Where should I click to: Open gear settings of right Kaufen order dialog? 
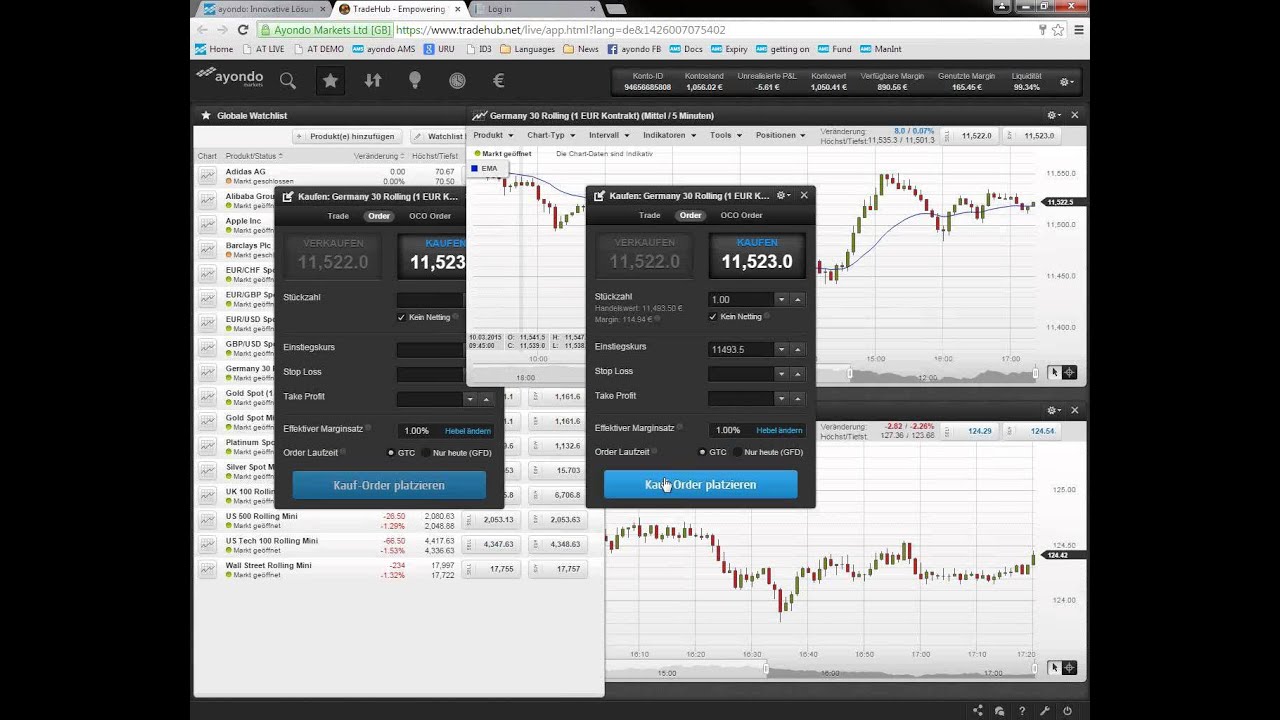[784, 195]
